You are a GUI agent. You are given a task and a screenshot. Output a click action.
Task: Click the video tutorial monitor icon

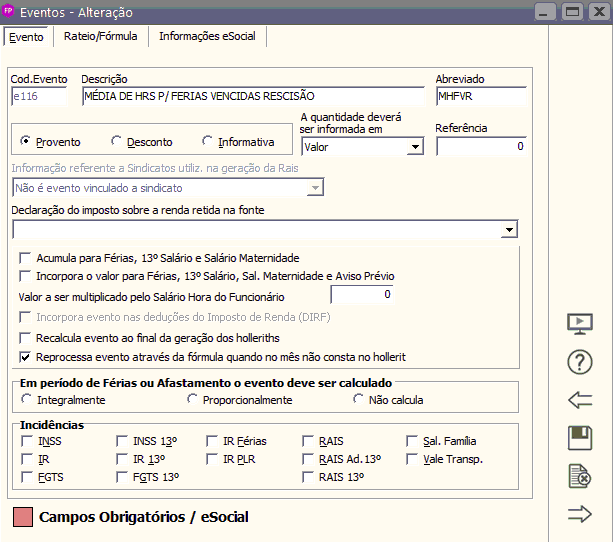[x=580, y=324]
